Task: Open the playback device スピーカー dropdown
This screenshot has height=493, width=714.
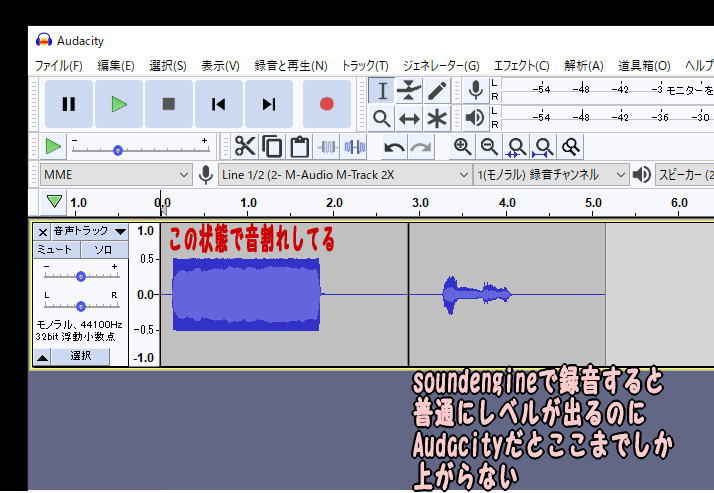Action: pyautogui.click(x=684, y=175)
